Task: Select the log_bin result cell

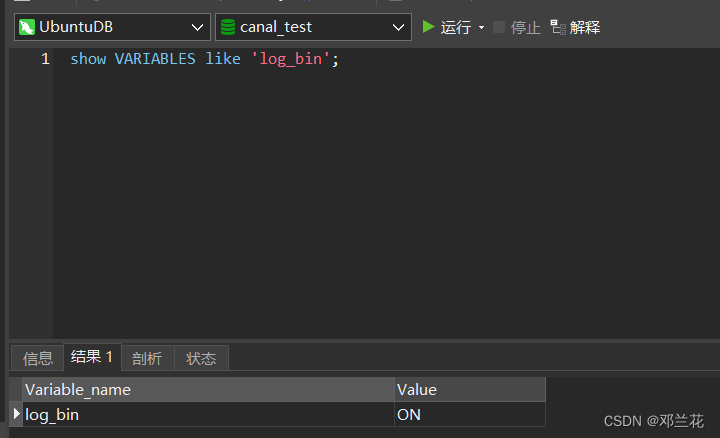Action: [x=208, y=415]
